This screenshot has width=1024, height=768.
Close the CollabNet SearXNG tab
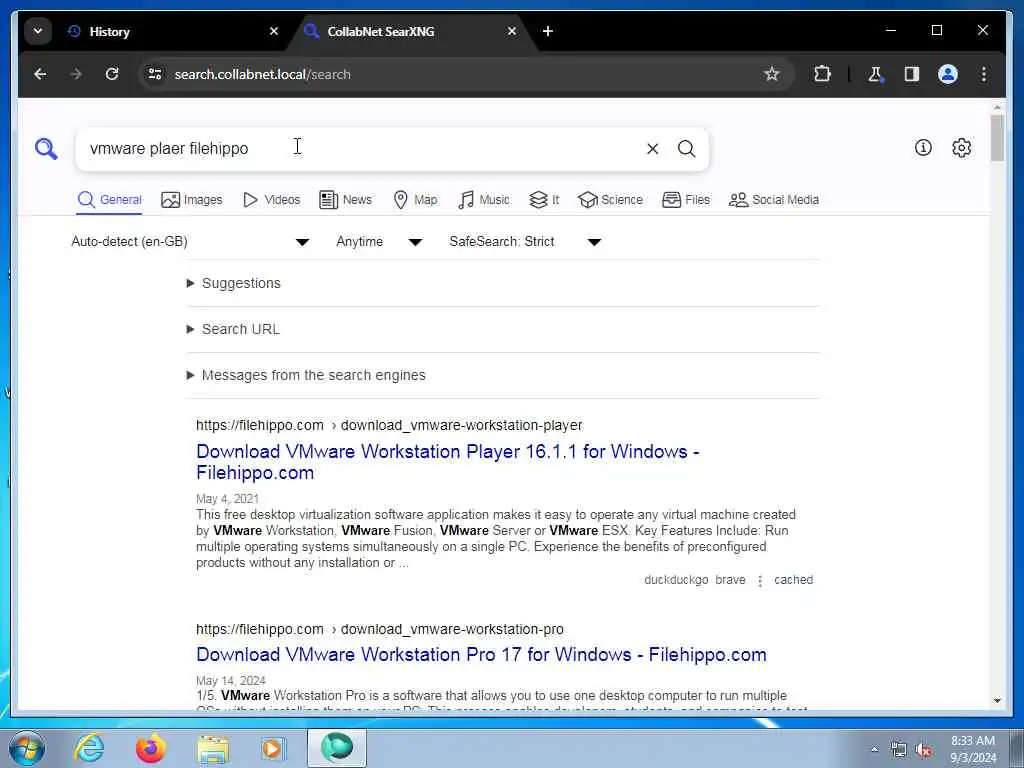pos(512,31)
